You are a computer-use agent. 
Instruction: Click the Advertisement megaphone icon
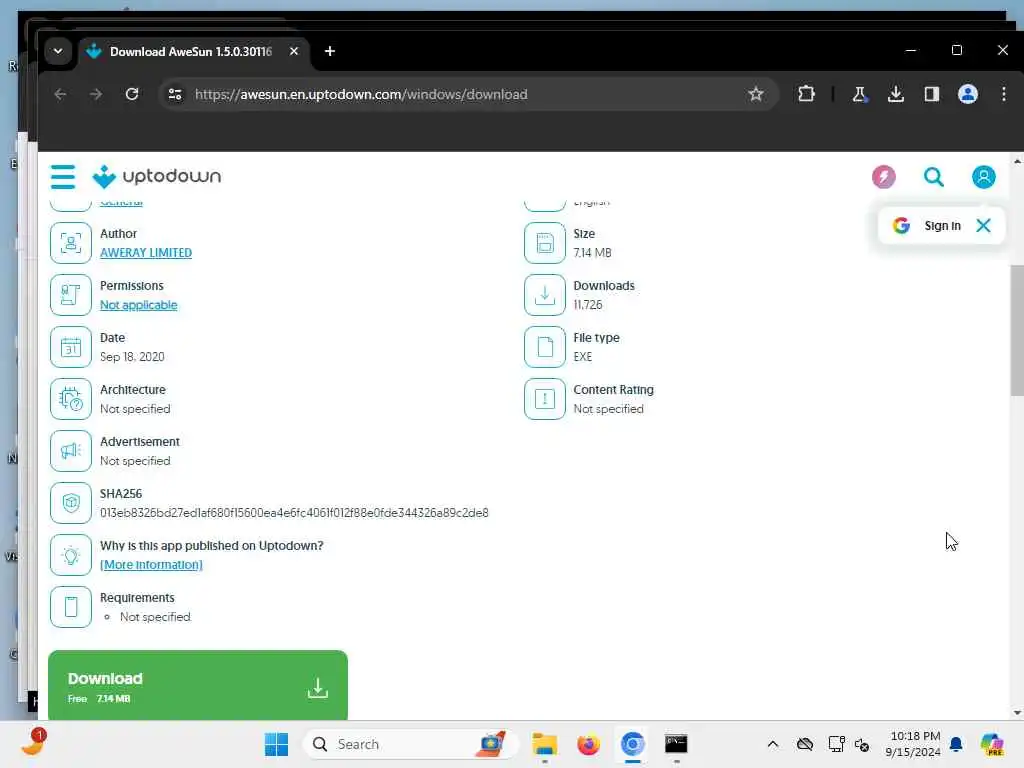point(71,451)
